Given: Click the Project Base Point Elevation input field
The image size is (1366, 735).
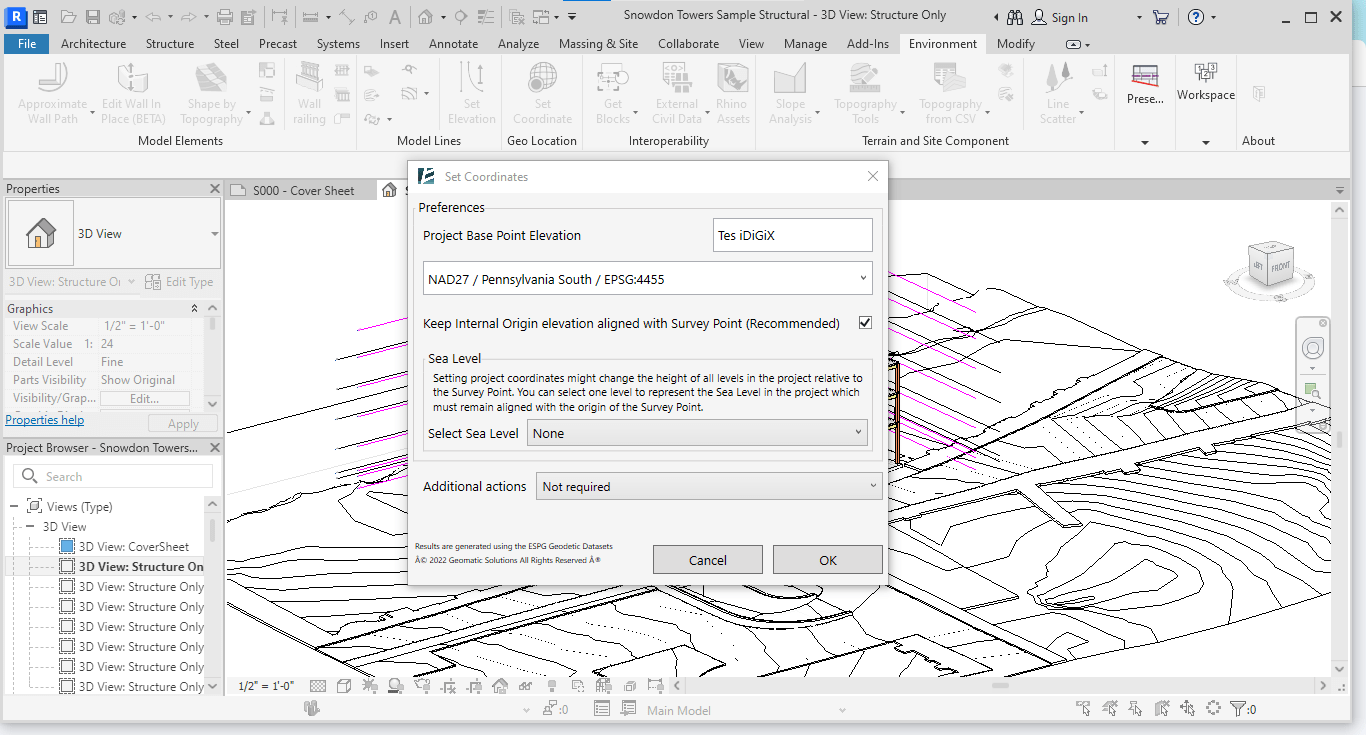Looking at the screenshot, I should coord(793,236).
